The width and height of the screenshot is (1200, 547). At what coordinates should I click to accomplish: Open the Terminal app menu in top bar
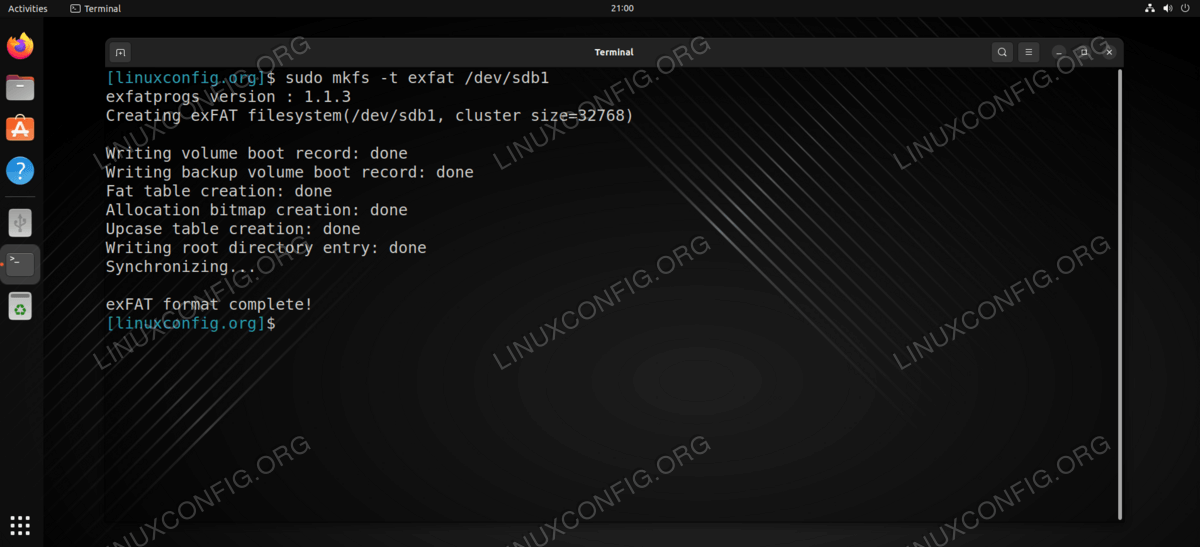[96, 8]
